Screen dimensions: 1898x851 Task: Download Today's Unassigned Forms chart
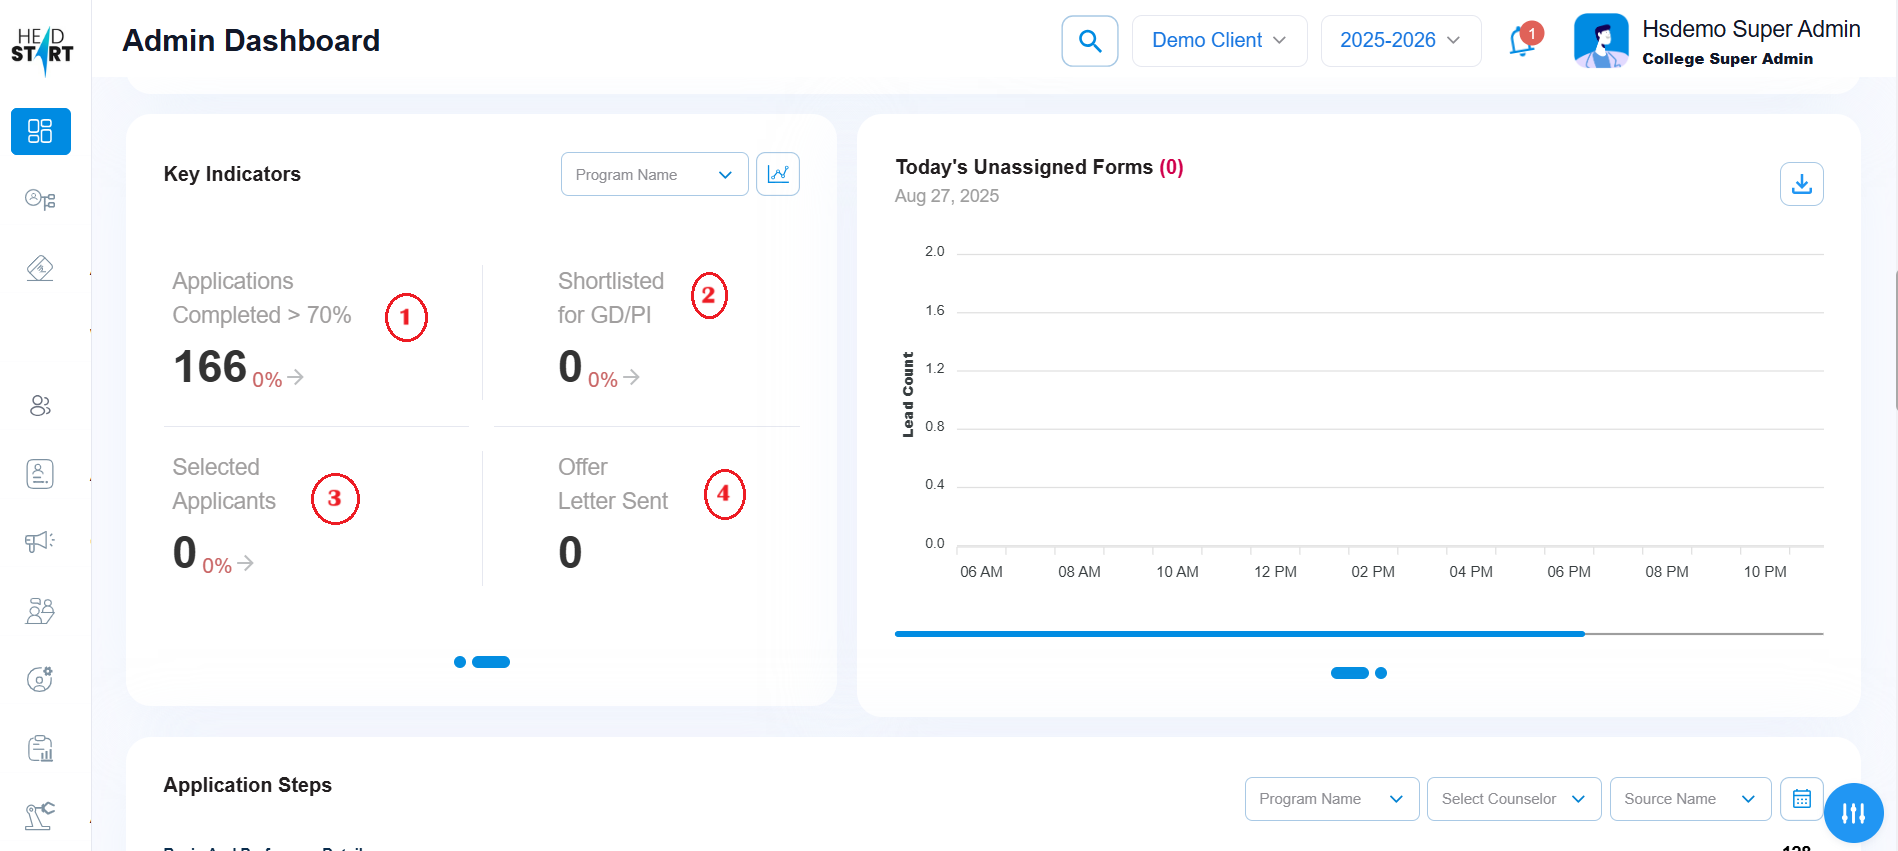(x=1801, y=184)
